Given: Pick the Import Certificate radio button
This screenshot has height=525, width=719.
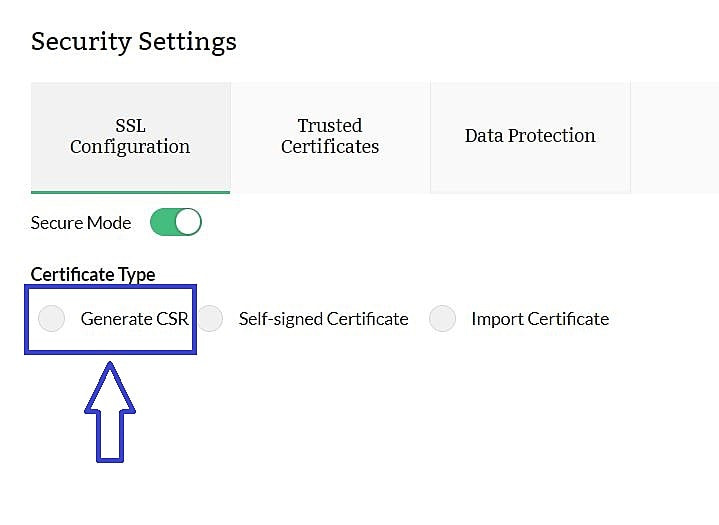Looking at the screenshot, I should [442, 319].
